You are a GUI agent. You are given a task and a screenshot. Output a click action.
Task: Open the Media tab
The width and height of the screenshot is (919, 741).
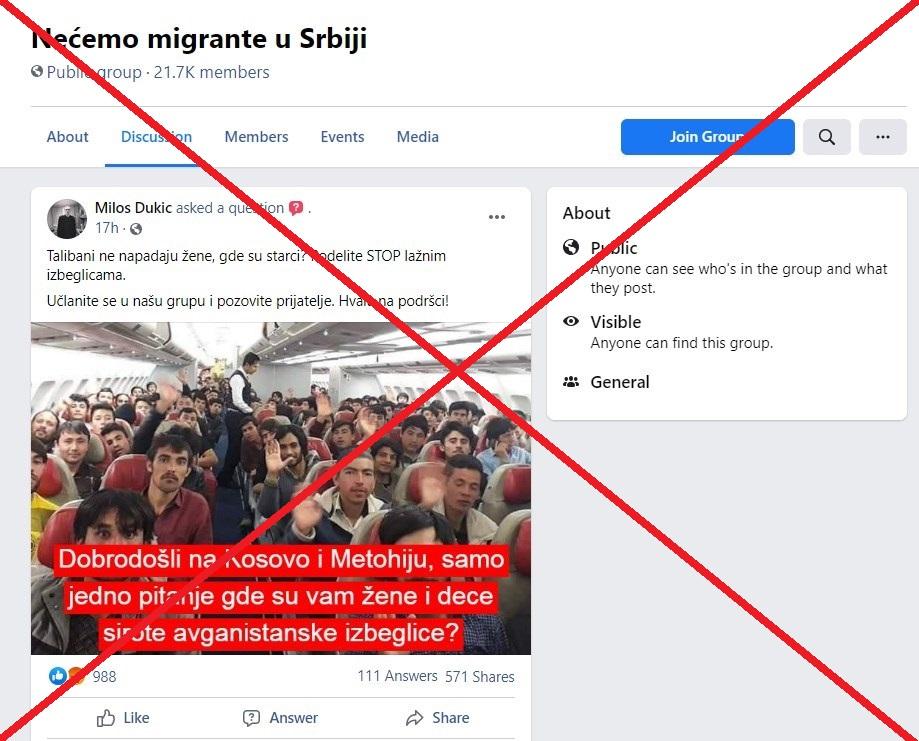coord(417,137)
